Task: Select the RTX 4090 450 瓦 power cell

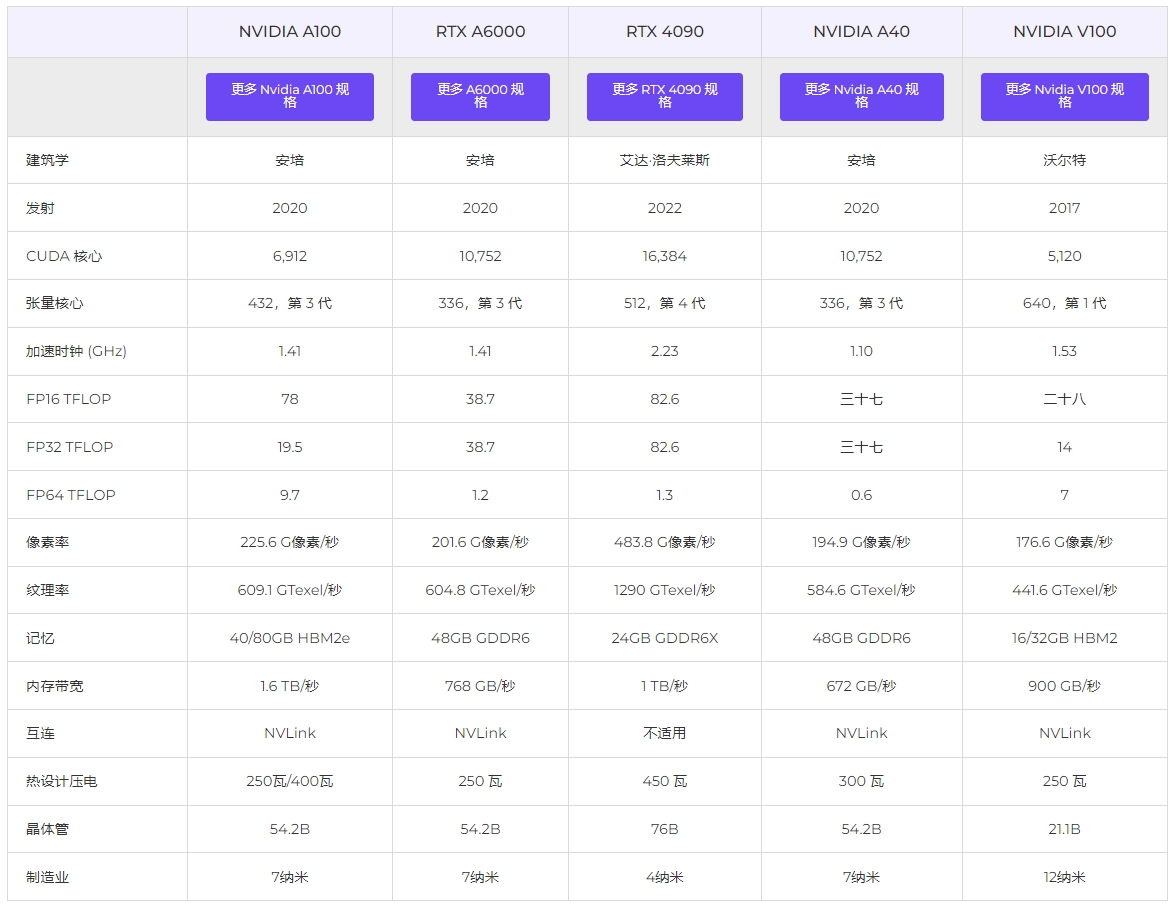Action: point(664,781)
